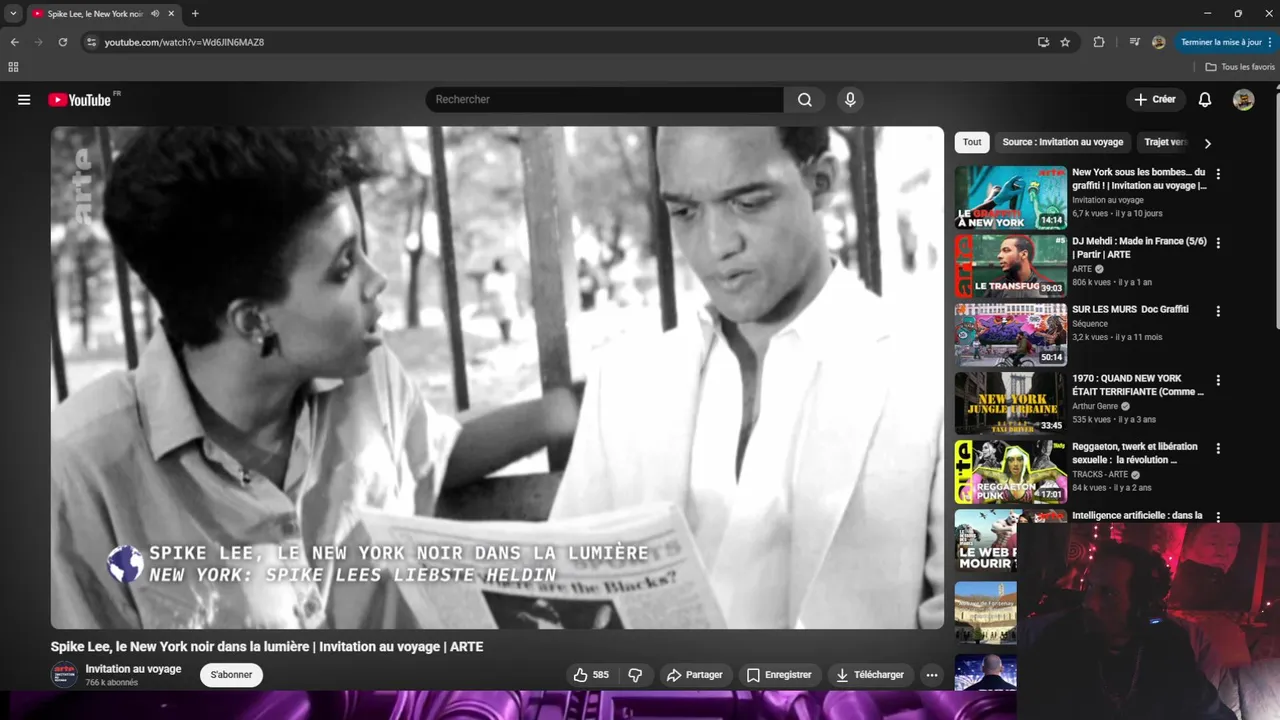Open the new tab with plus icon
This screenshot has width=1280, height=720.
[x=195, y=14]
